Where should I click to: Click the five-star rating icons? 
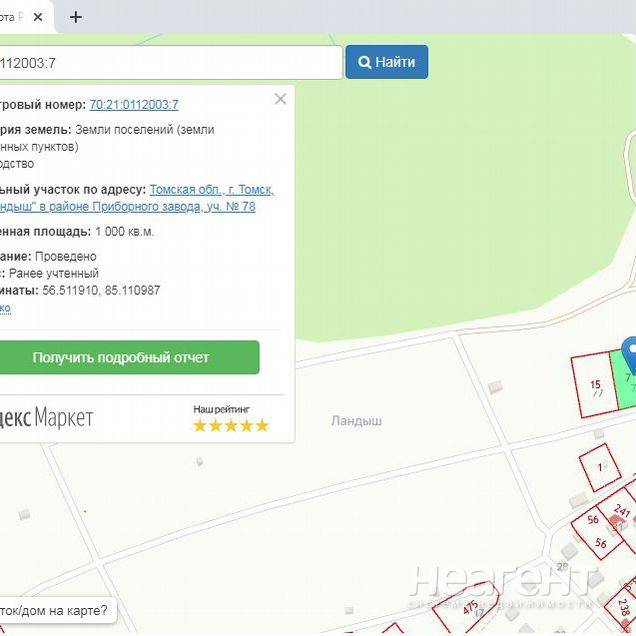[231, 425]
